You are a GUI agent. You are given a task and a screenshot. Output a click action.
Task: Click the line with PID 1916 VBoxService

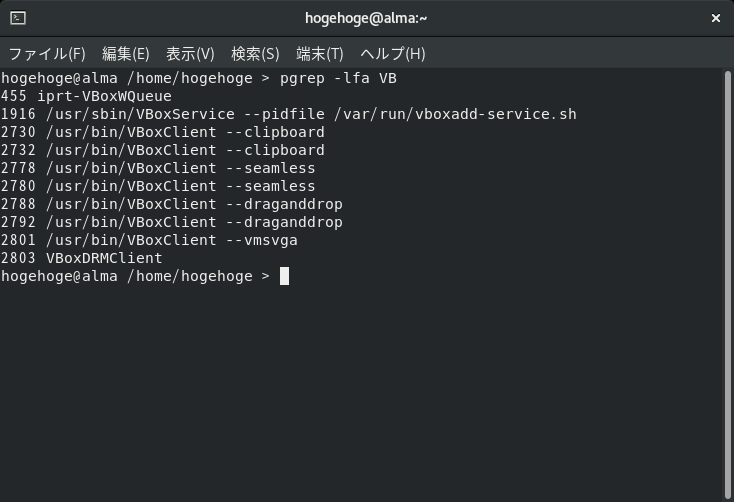click(x=288, y=114)
